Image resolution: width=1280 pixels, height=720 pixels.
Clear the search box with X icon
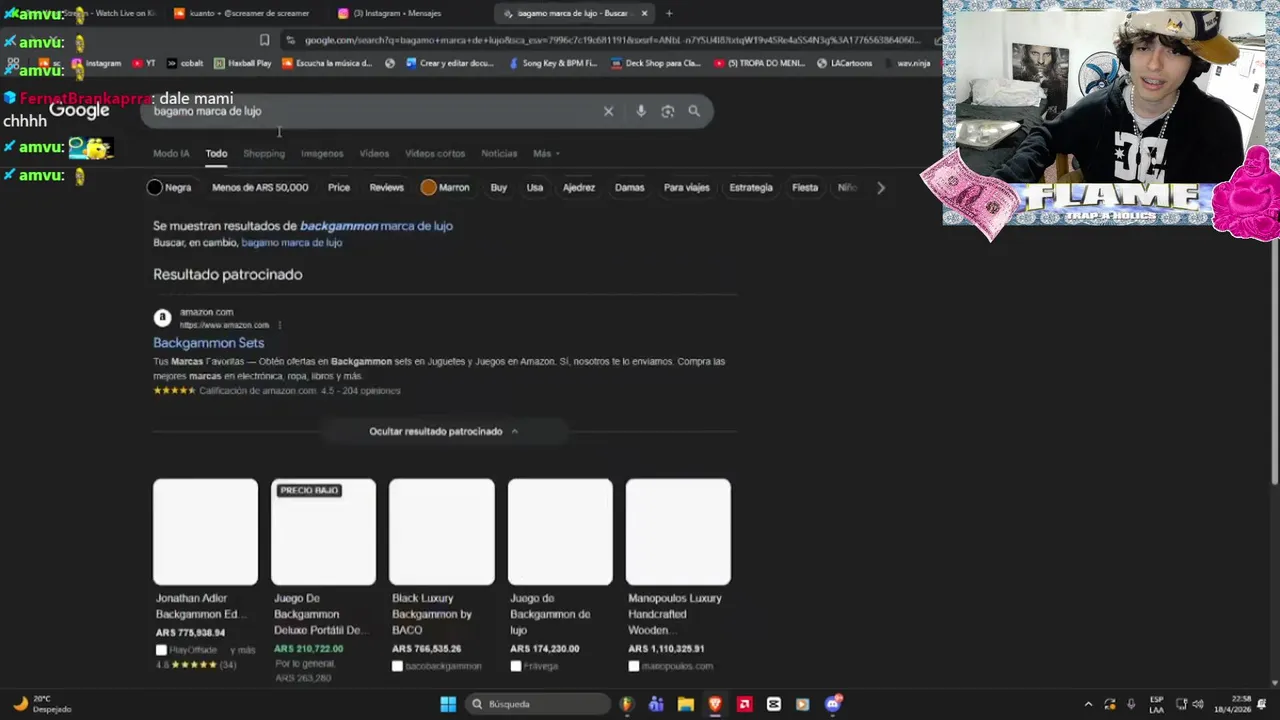pos(608,111)
